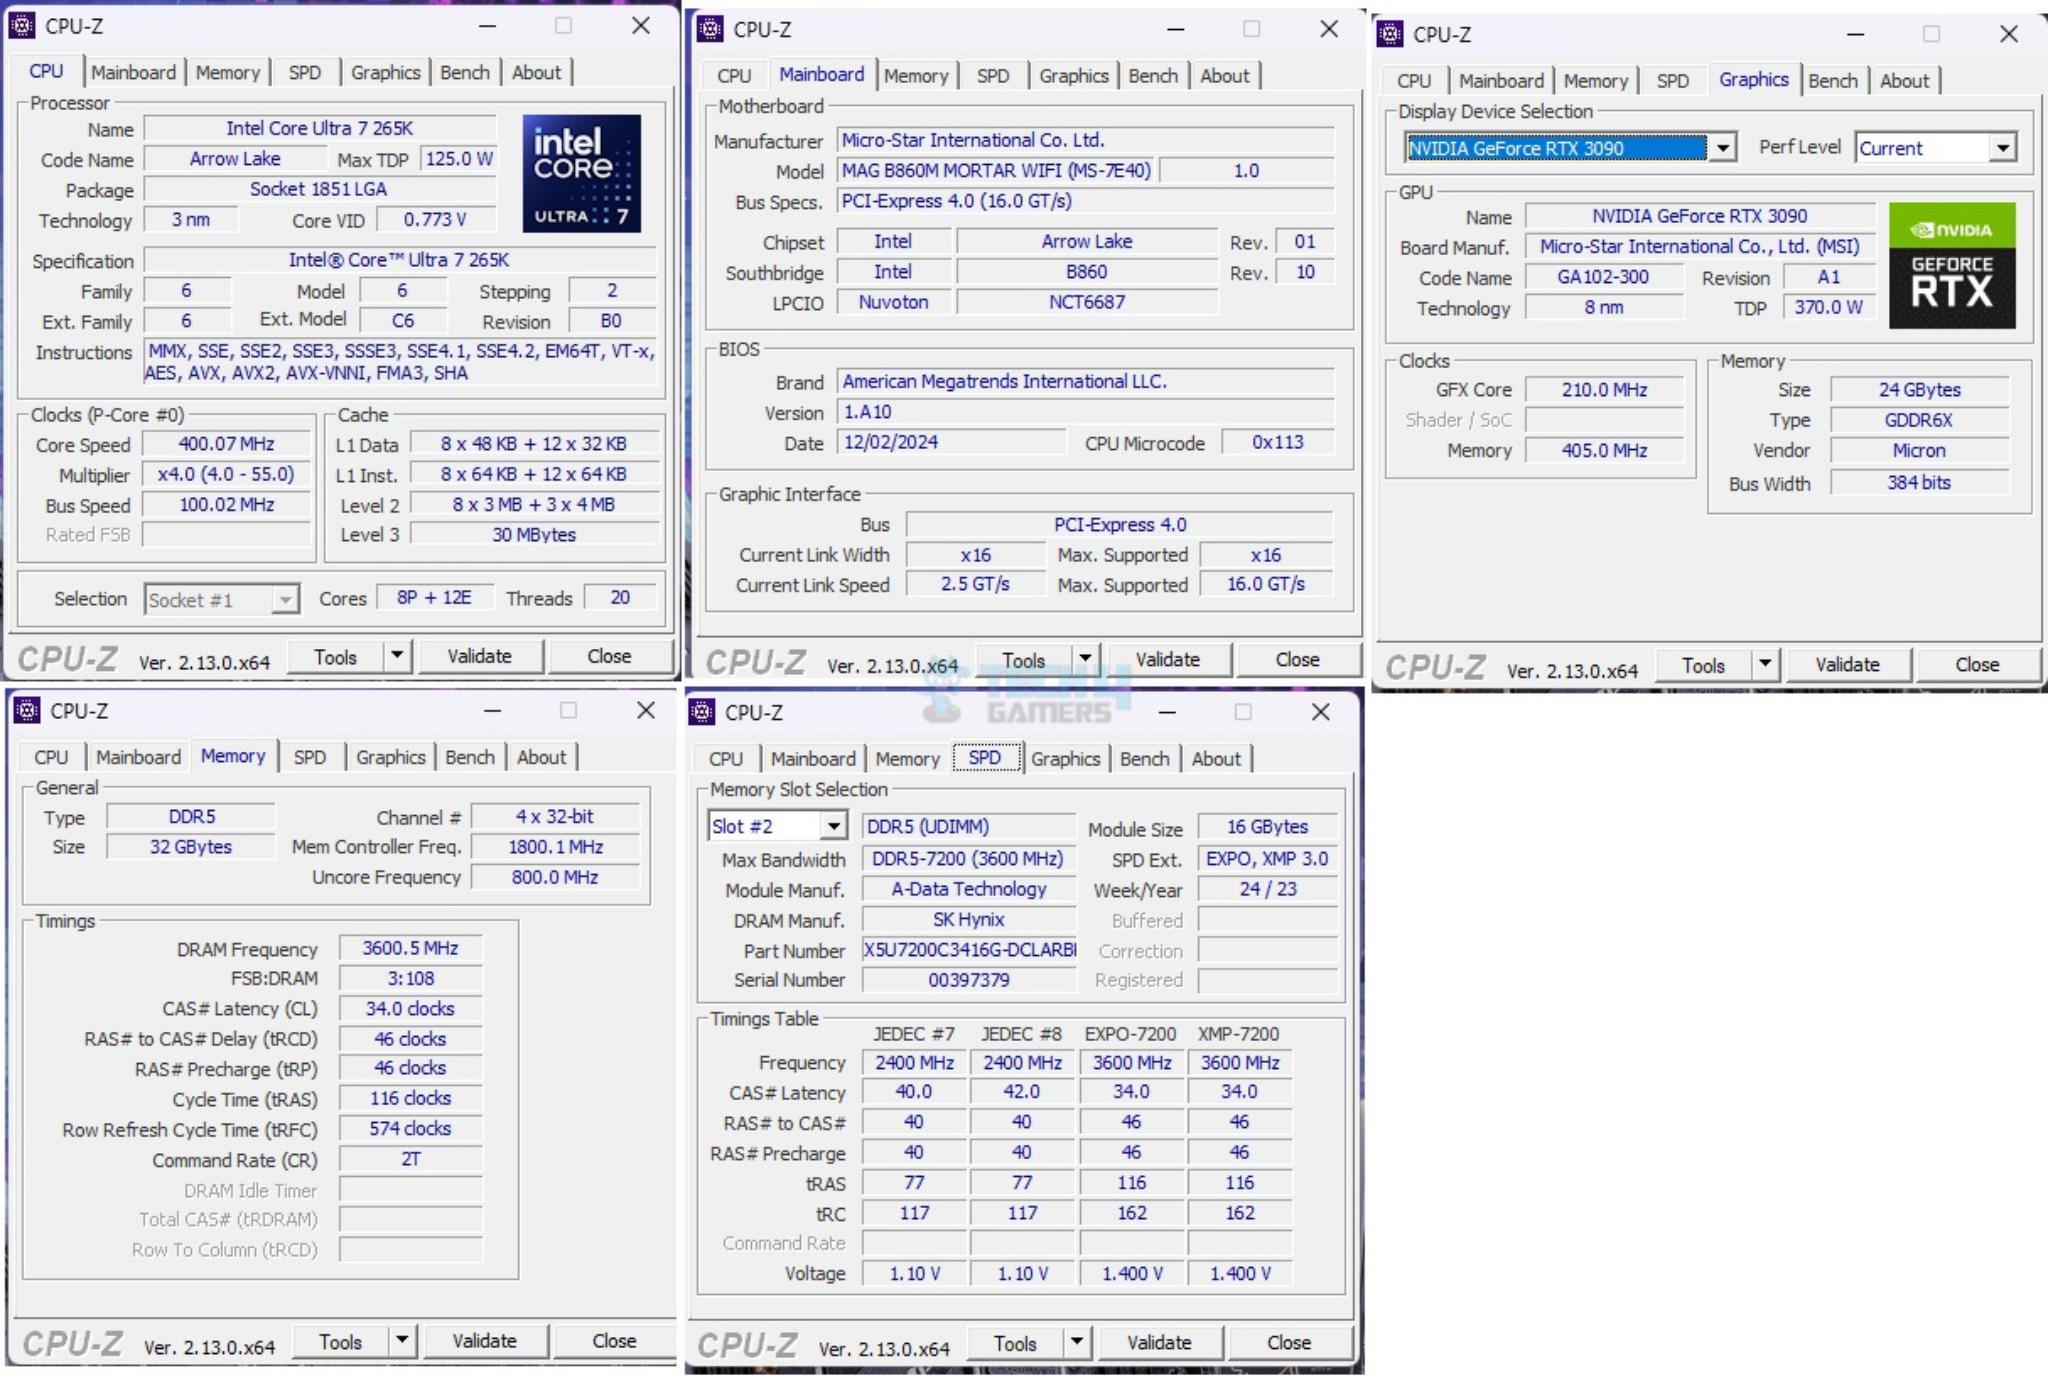Image resolution: width=2048 pixels, height=1378 pixels.
Task: Switch to the Mainboard tab in the CPU window
Action: [133, 72]
